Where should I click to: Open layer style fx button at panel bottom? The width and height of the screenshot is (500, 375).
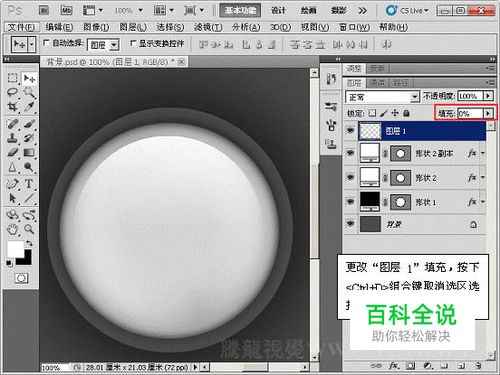point(393,366)
